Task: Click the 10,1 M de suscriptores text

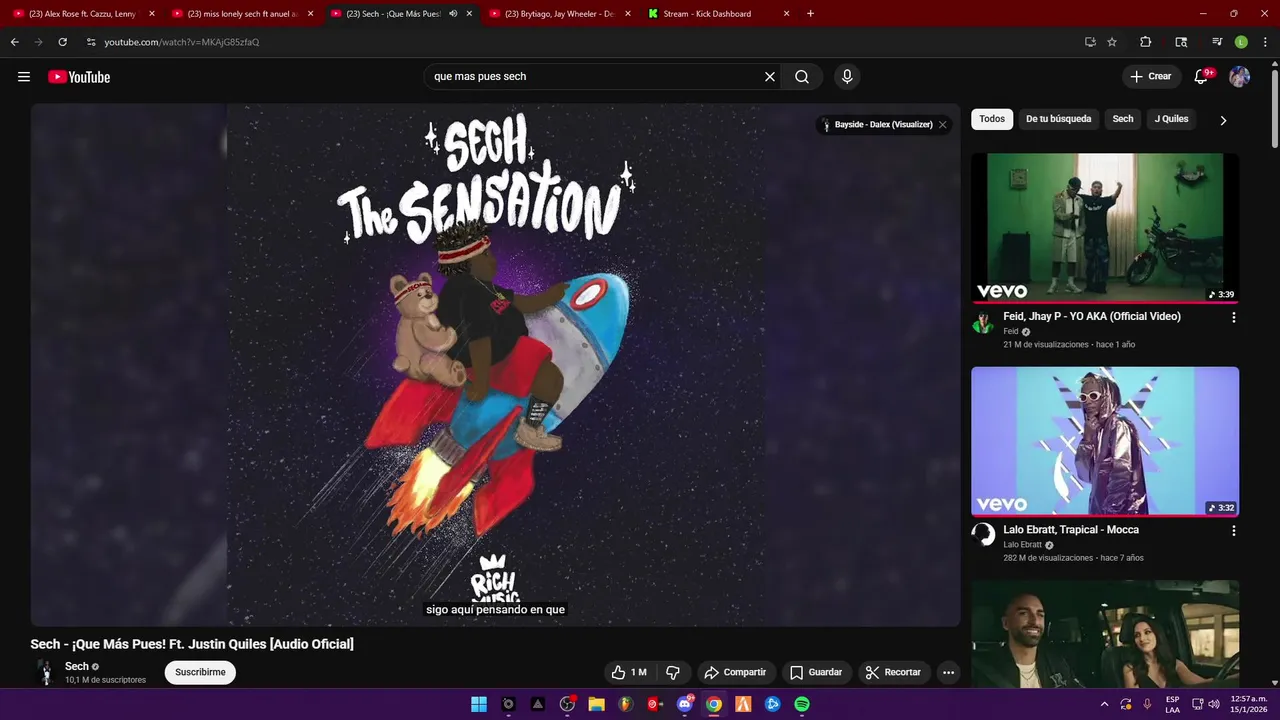Action: click(105, 680)
